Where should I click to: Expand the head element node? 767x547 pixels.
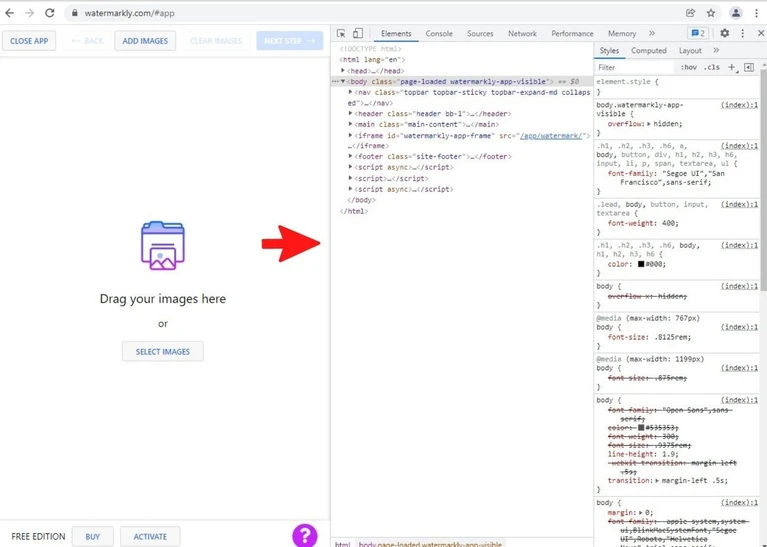coord(343,70)
